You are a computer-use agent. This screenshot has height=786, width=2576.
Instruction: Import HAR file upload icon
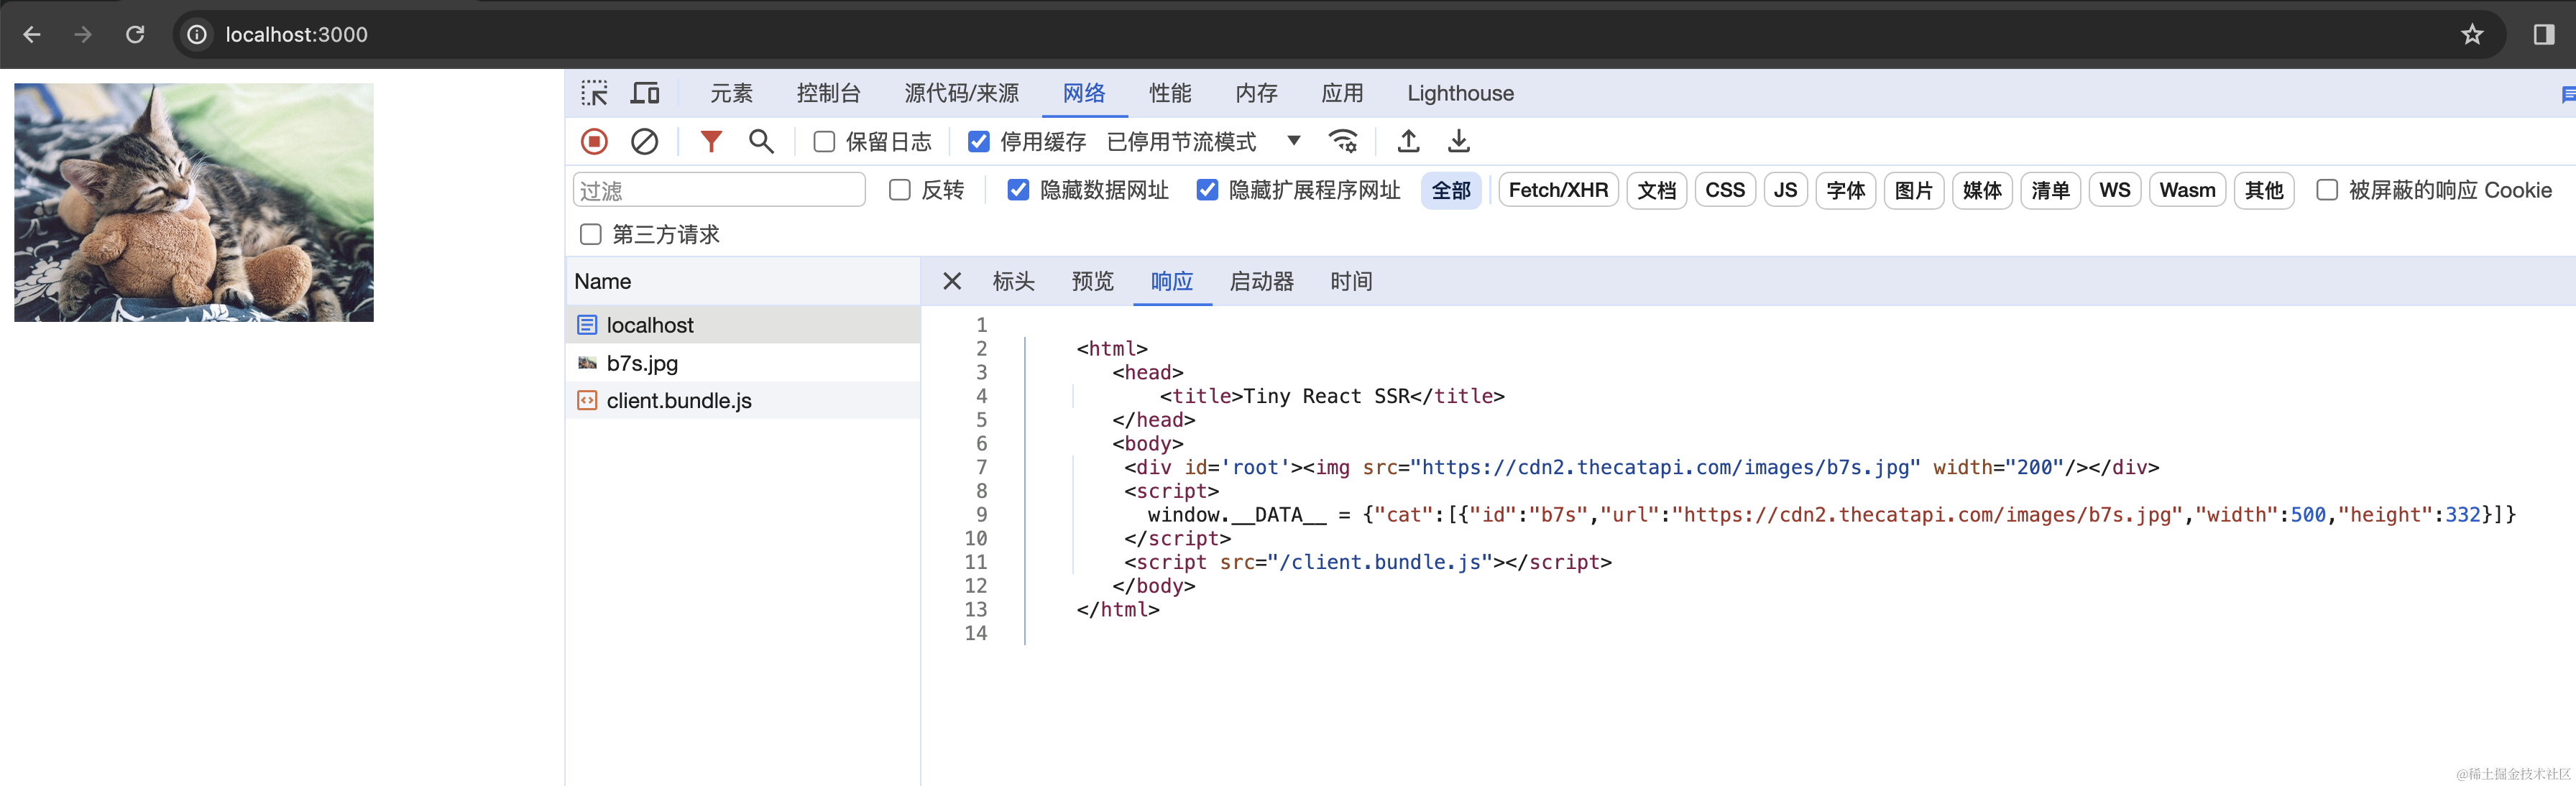[x=1408, y=142]
